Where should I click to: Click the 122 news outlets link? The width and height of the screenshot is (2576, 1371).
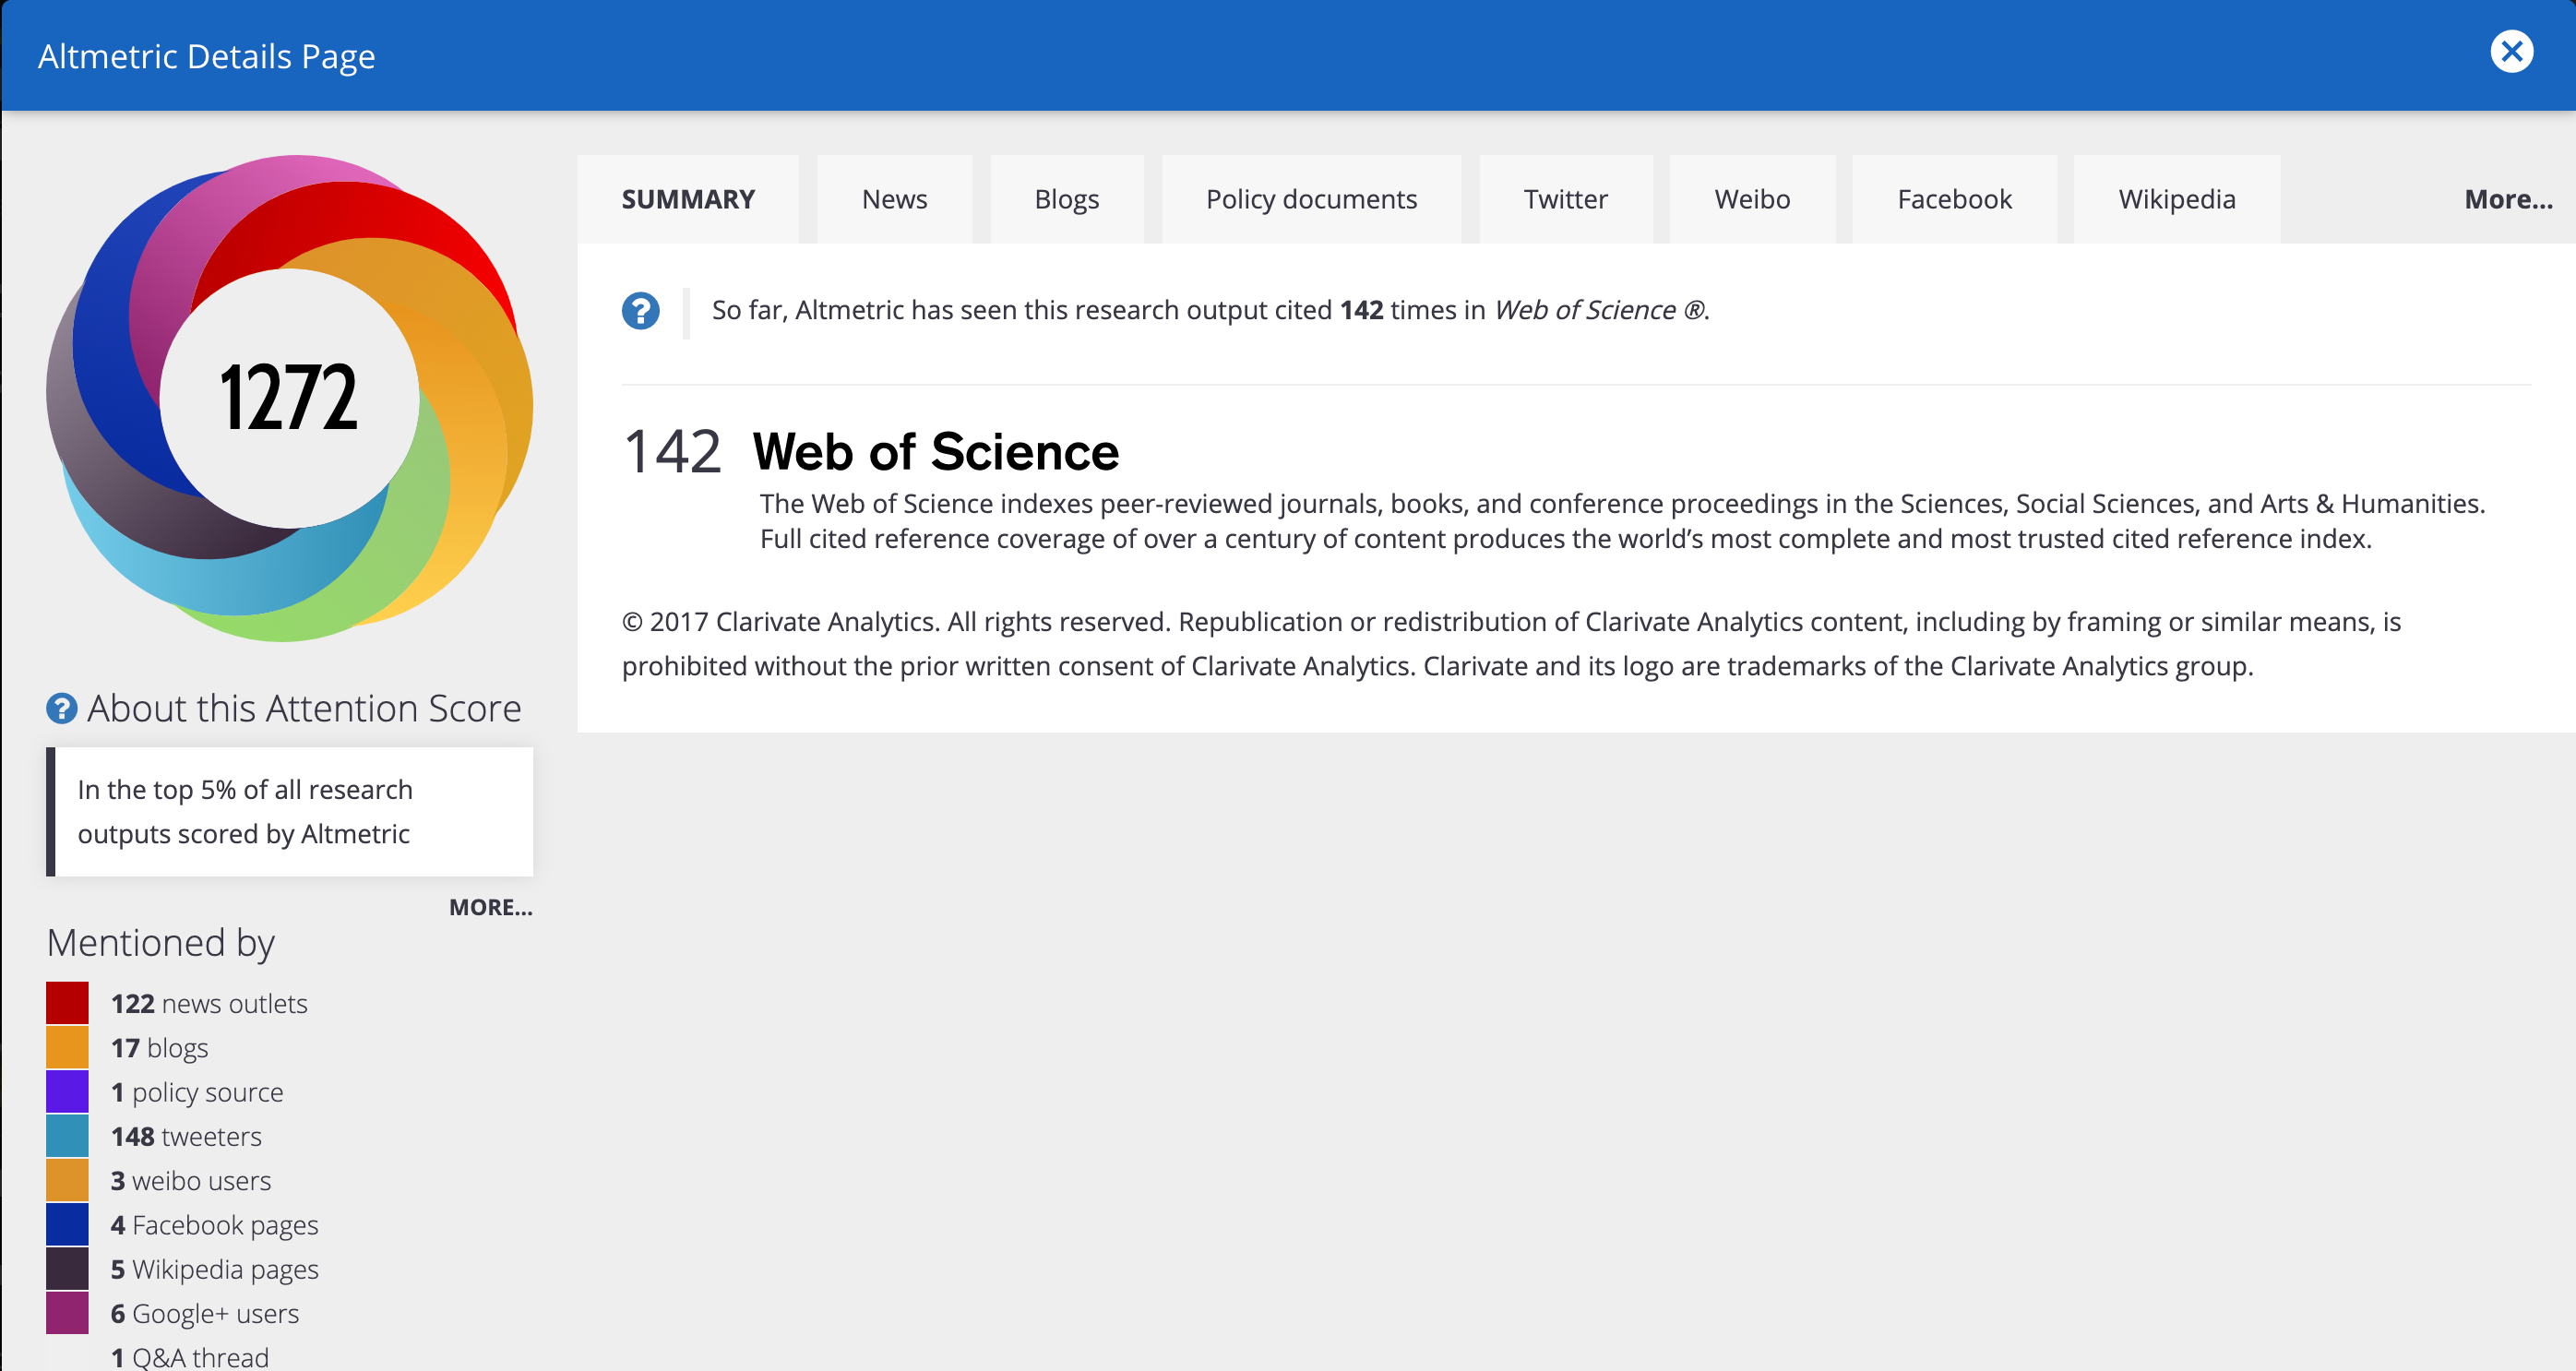point(209,1003)
